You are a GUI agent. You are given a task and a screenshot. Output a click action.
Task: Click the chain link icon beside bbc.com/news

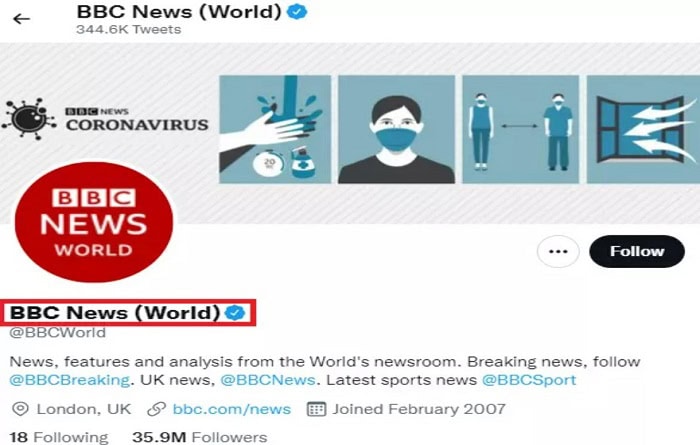point(156,409)
